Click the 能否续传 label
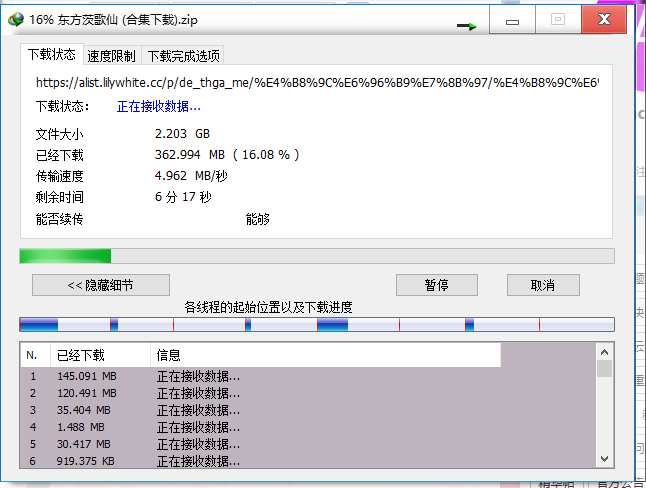Screen dimensions: 646x488 60,219
